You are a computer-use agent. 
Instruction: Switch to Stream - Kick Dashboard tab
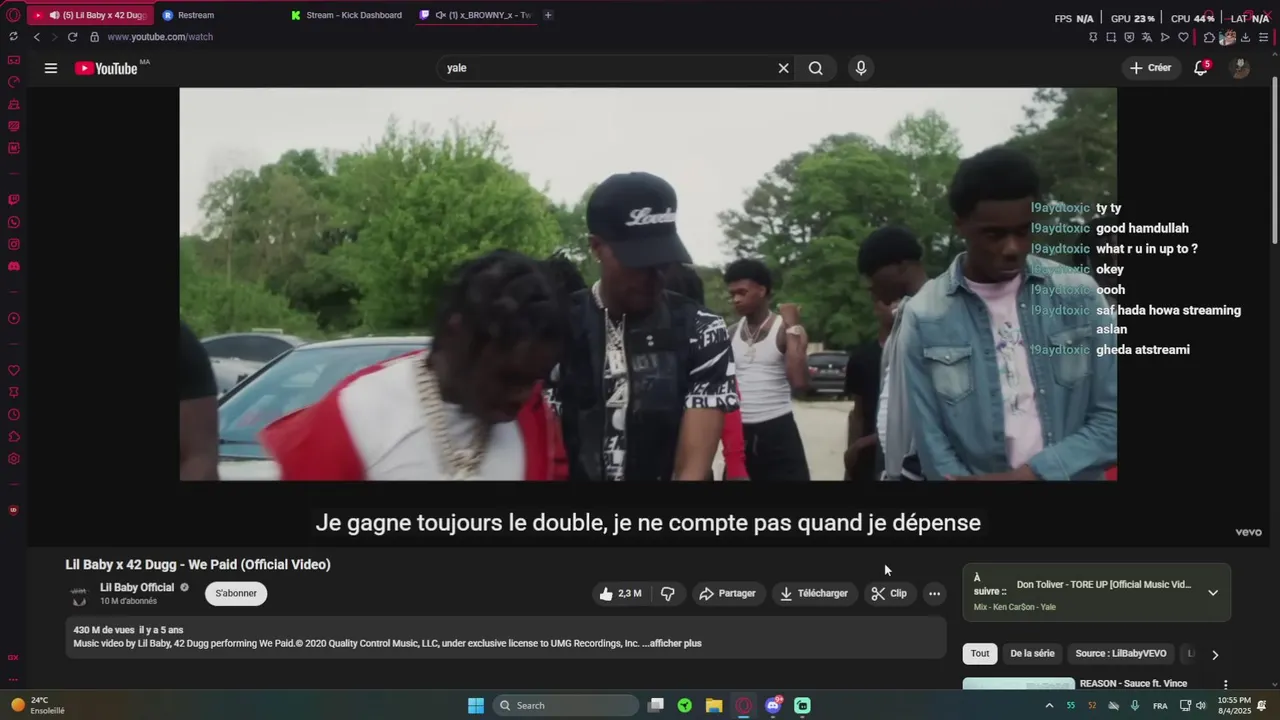click(347, 15)
